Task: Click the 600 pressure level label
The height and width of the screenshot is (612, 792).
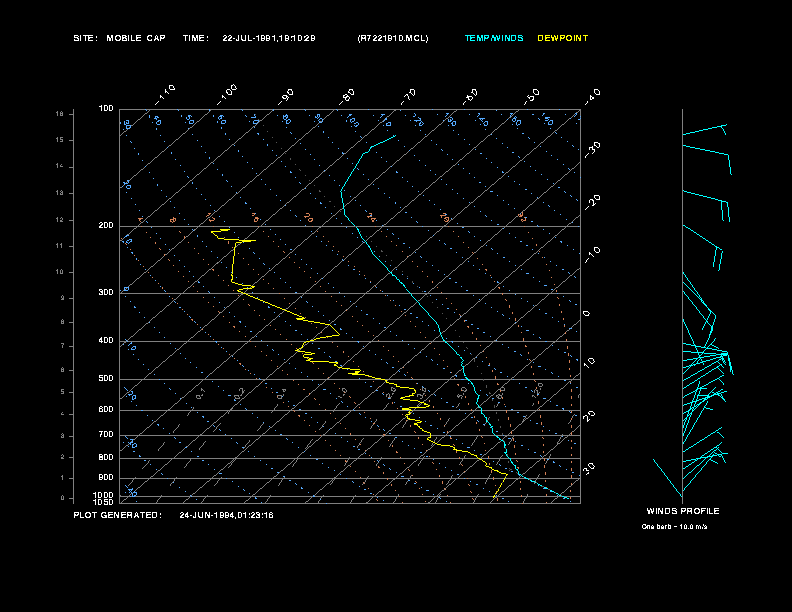Action: (x=106, y=410)
